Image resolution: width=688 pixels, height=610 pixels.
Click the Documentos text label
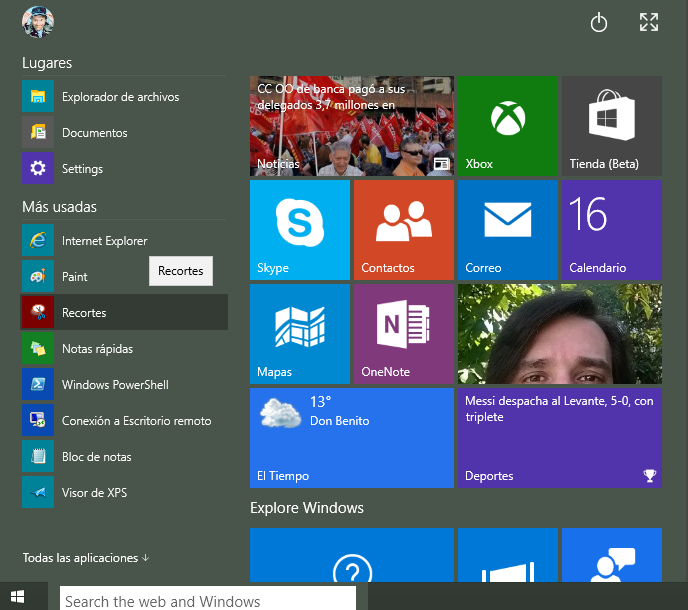pos(94,133)
